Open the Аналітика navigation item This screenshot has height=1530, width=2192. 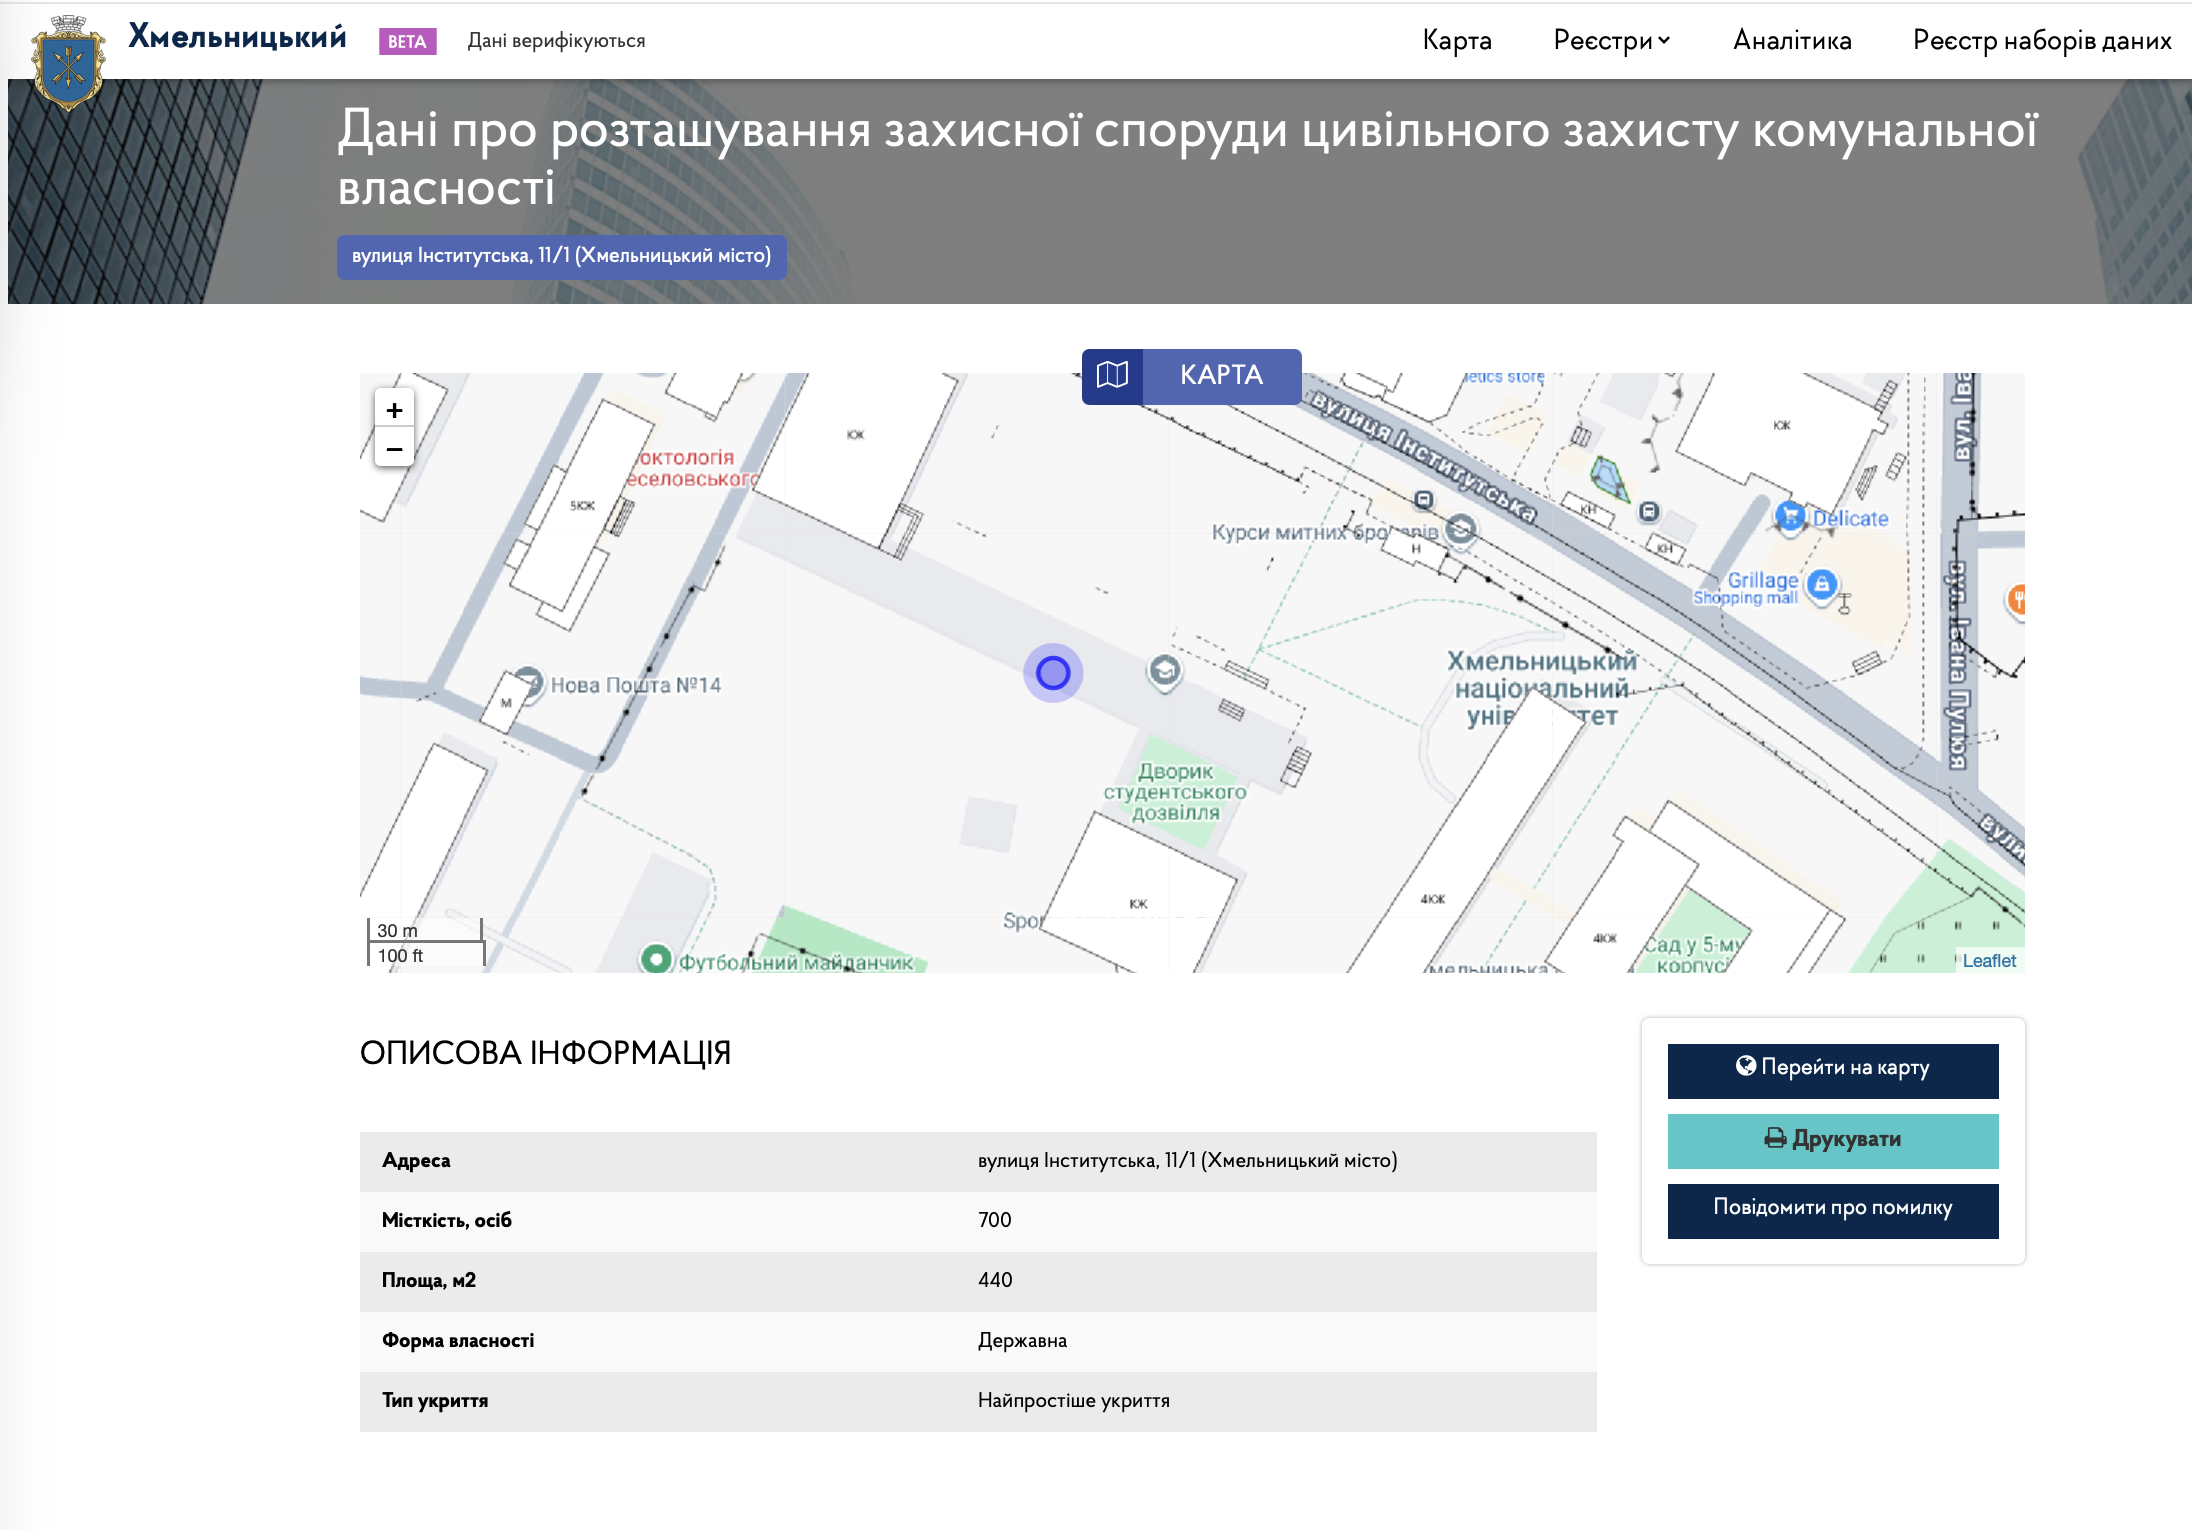[1792, 40]
